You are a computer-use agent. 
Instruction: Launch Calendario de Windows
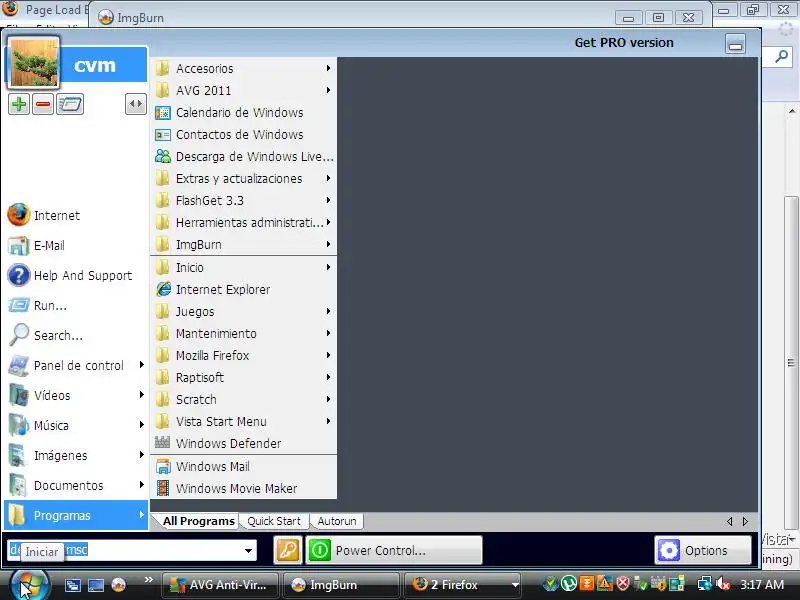pyautogui.click(x=243, y=112)
